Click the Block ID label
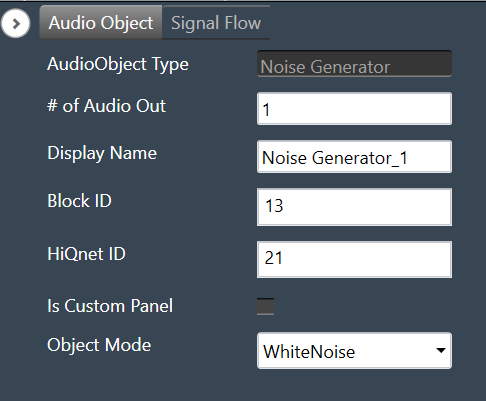The width and height of the screenshot is (486, 401). click(79, 201)
